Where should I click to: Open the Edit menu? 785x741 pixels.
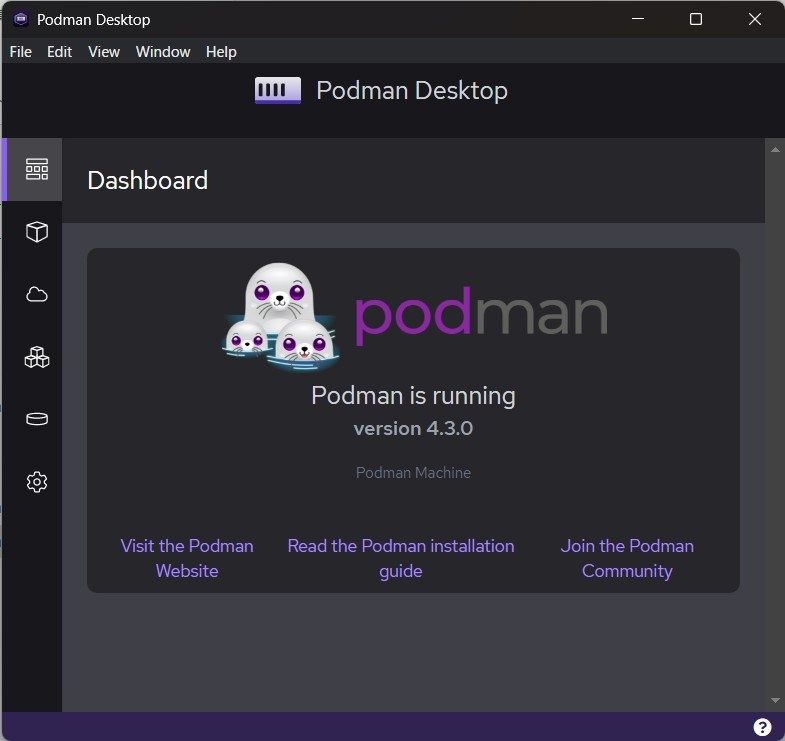pos(59,52)
